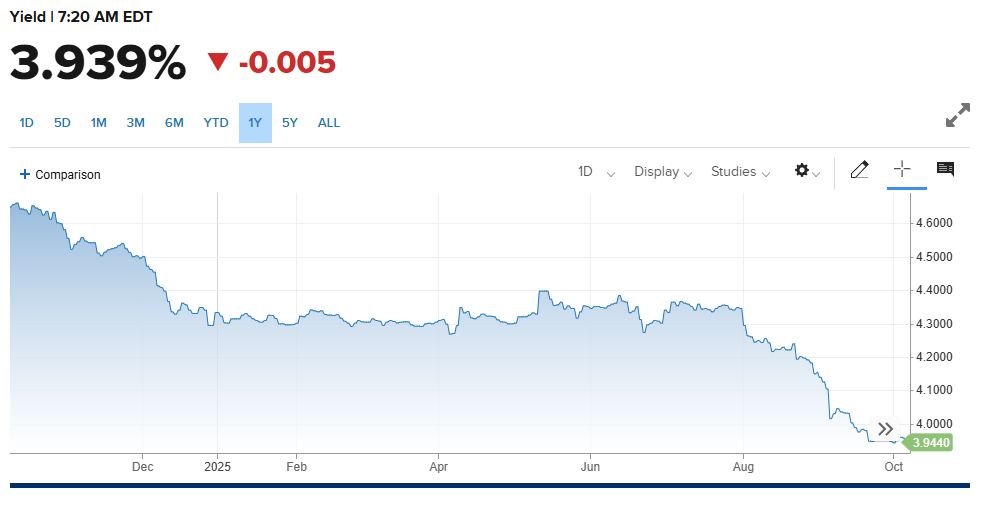The image size is (992, 505).
Task: Toggle the crosshair tool
Action: point(902,169)
